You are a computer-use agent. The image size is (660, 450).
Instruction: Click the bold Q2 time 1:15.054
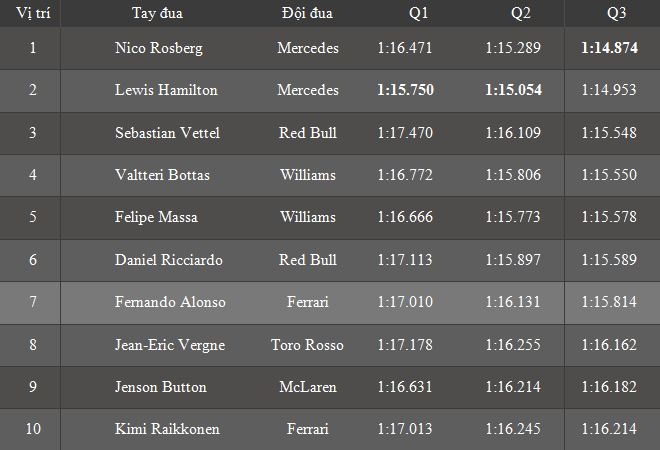click(x=513, y=90)
